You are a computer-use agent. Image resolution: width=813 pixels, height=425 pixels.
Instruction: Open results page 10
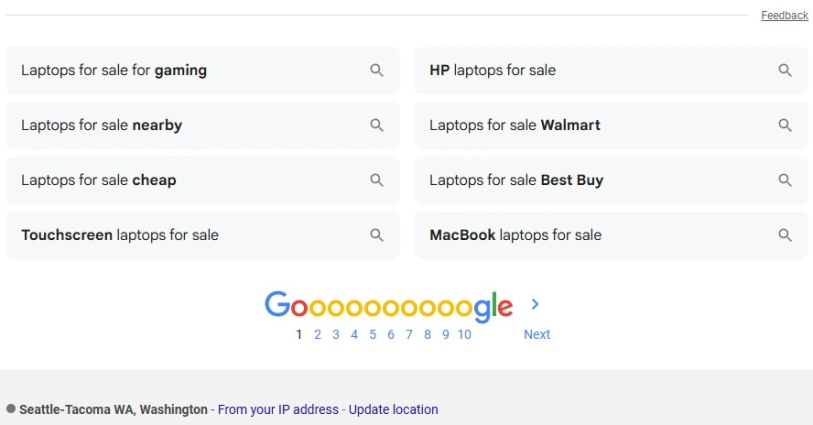point(465,335)
